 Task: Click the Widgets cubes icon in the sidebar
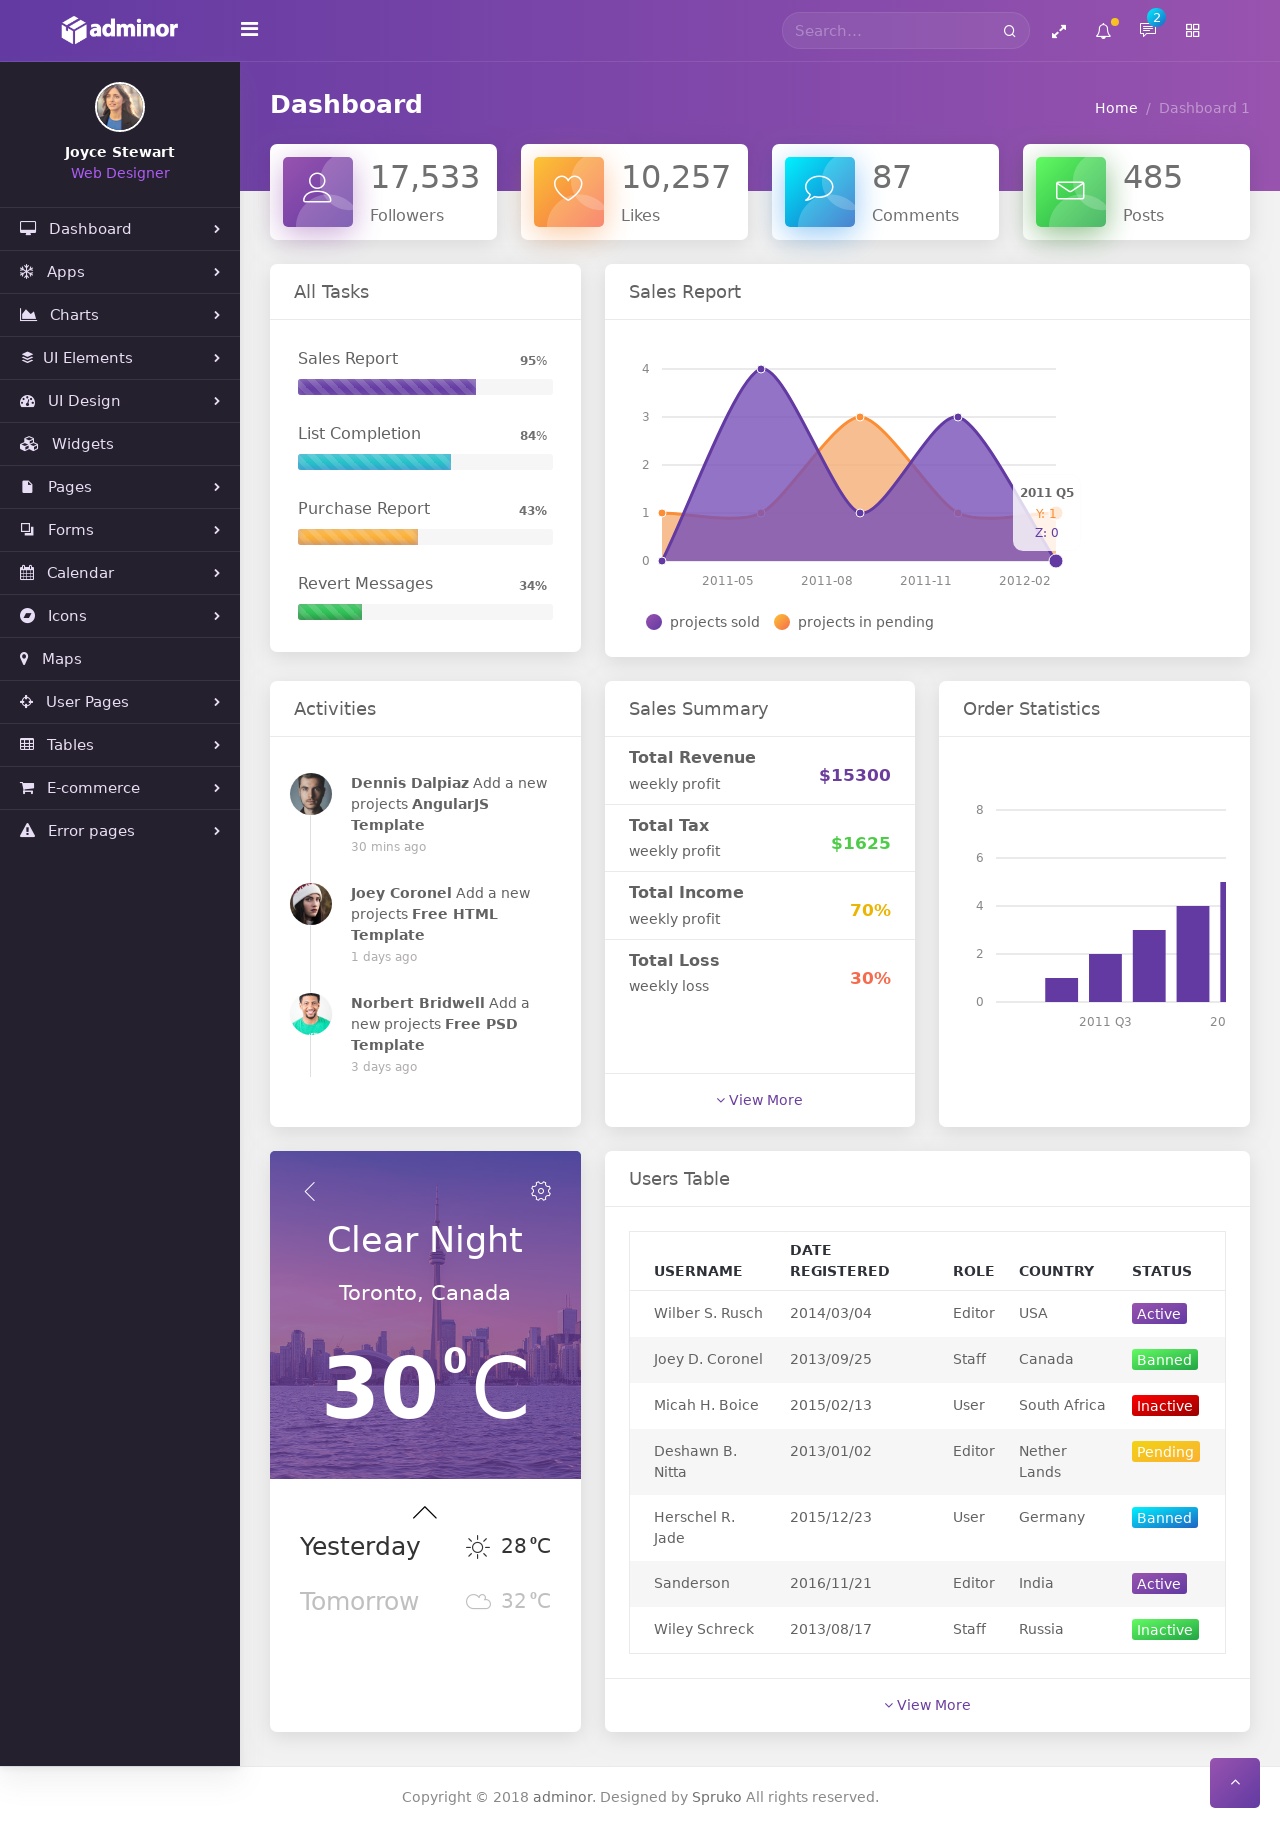click(29, 444)
